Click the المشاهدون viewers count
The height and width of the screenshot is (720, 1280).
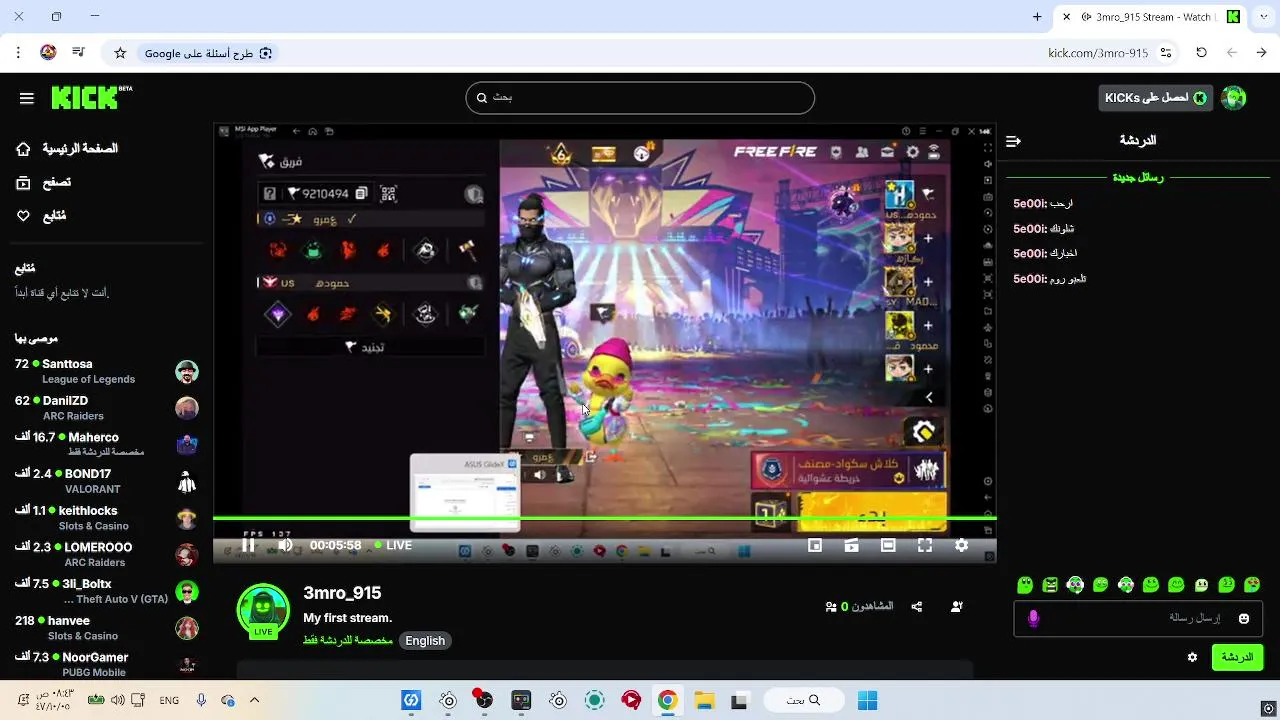tap(859, 606)
